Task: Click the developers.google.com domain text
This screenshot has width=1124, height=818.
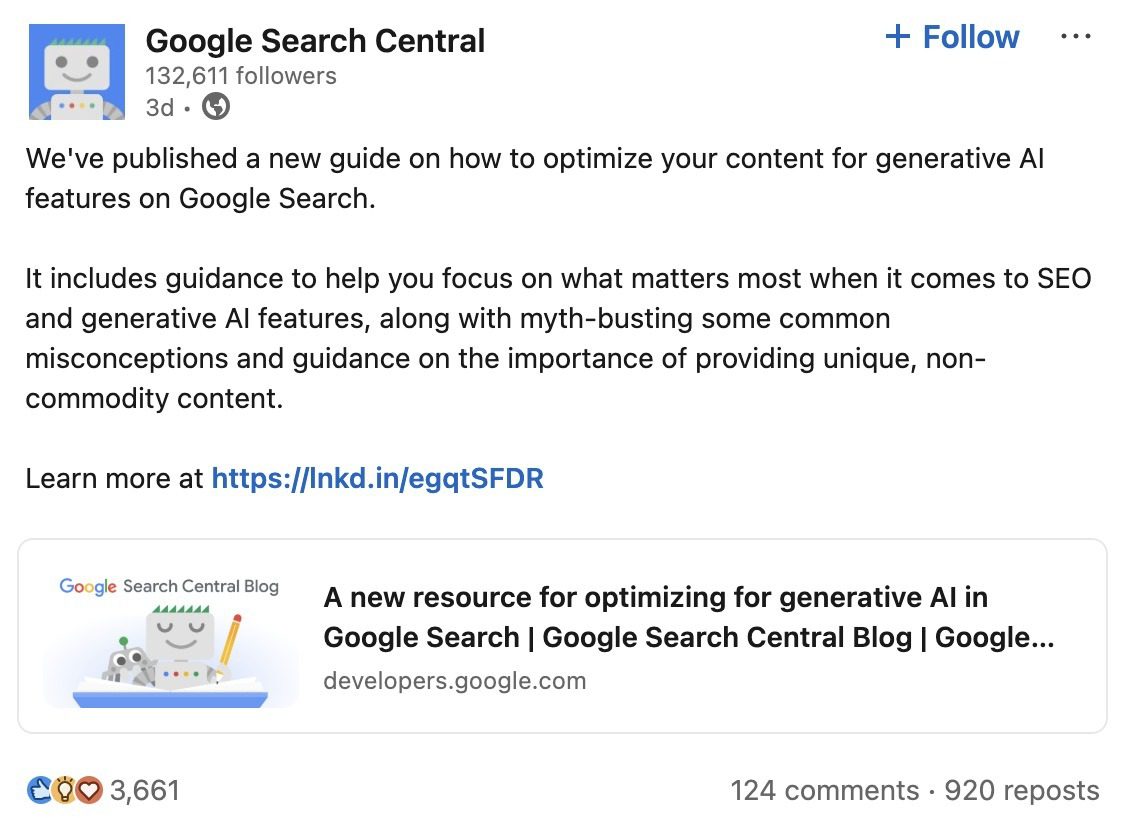Action: (x=454, y=680)
